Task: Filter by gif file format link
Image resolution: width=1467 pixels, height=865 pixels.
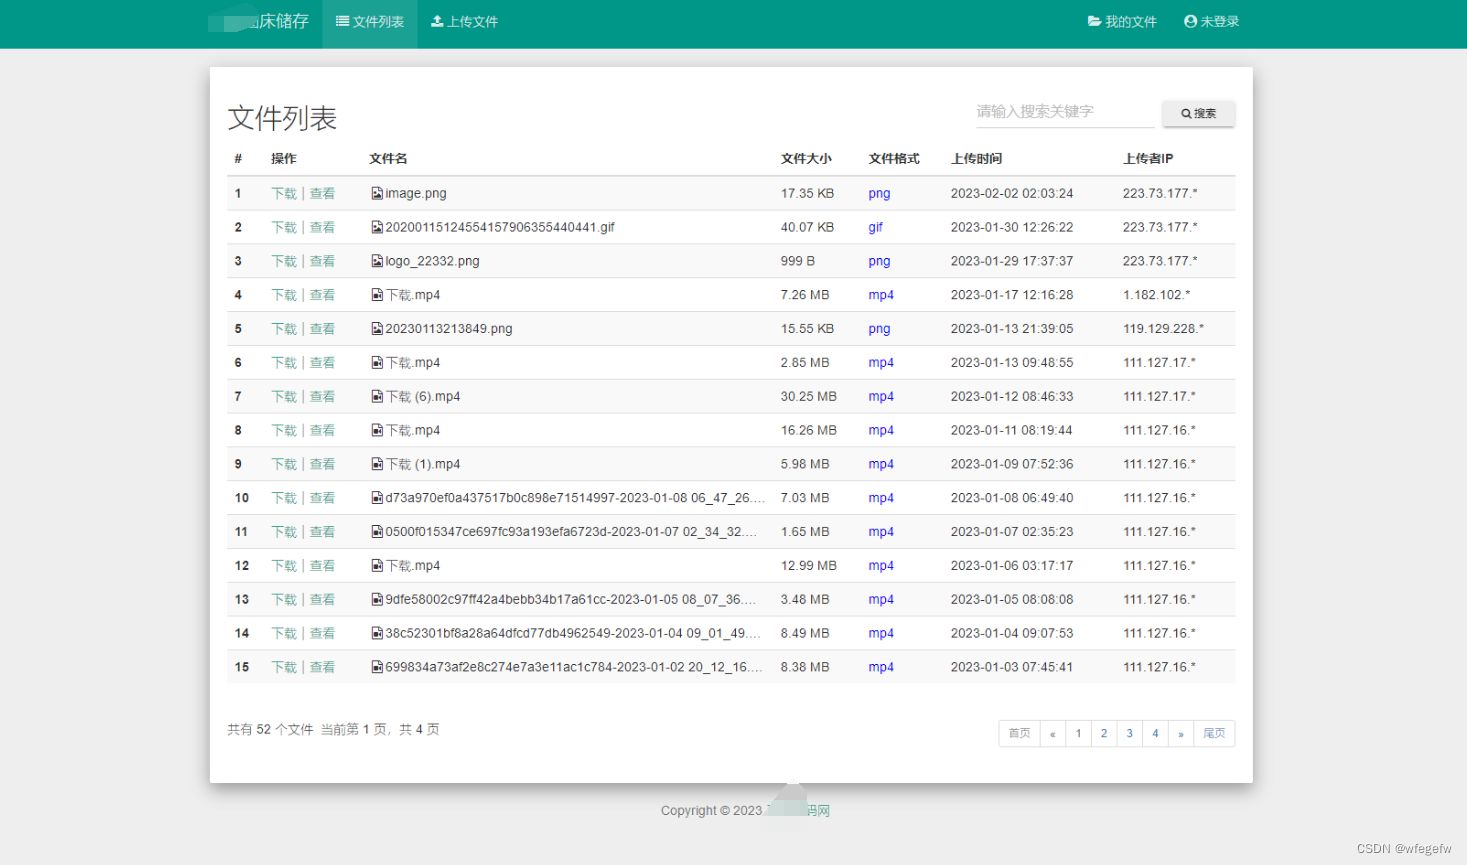Action: click(x=875, y=228)
